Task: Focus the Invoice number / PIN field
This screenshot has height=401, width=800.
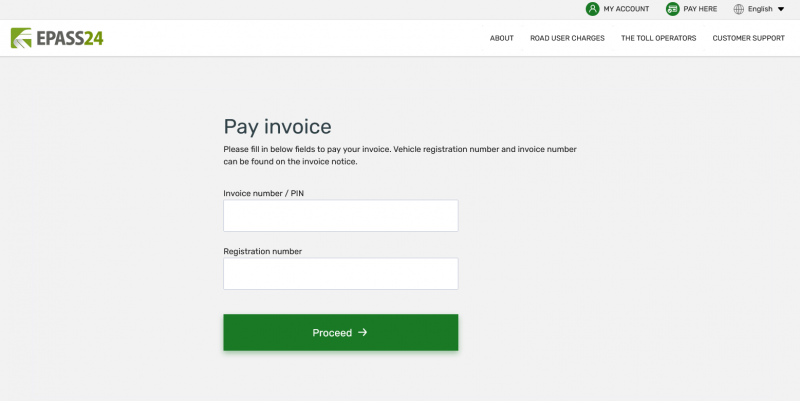Action: point(340,216)
